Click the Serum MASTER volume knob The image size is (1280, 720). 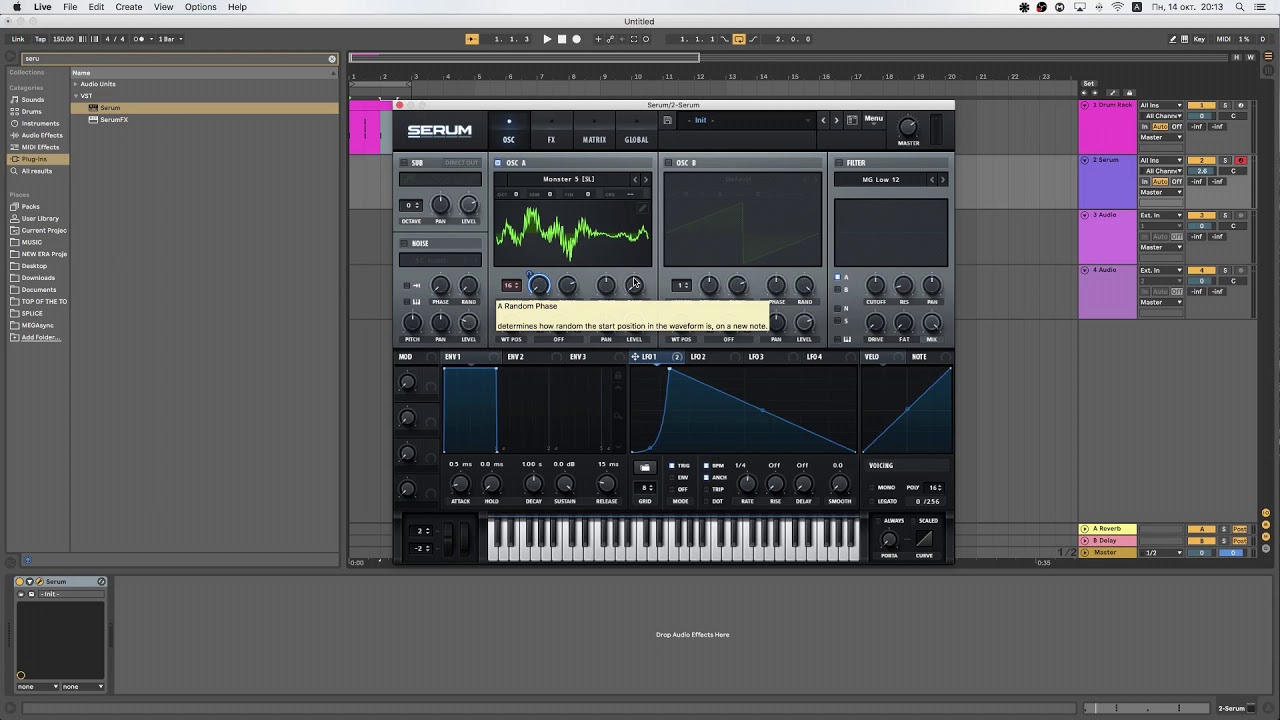pos(908,127)
